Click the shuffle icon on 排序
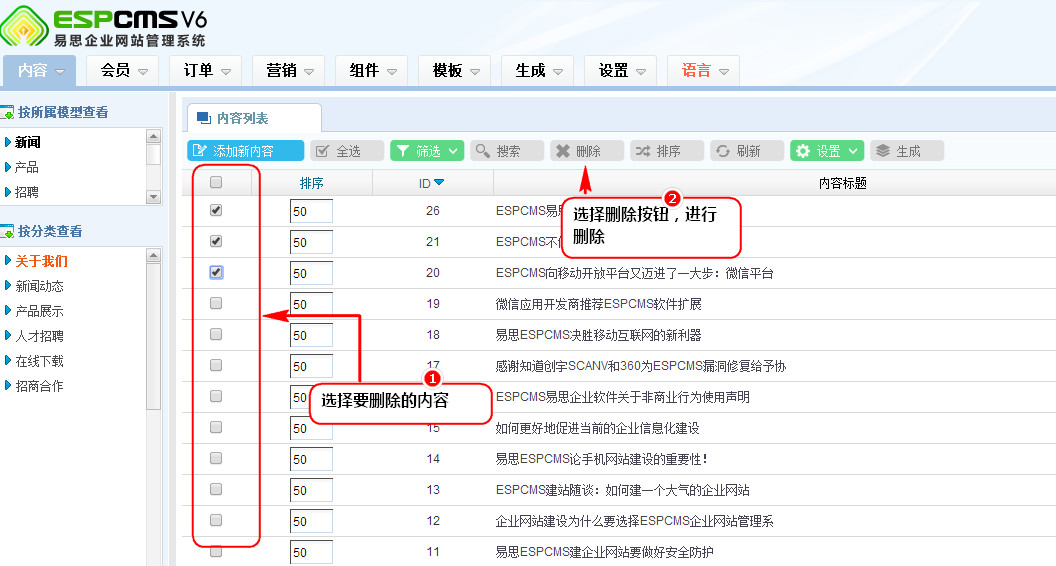The height and width of the screenshot is (566, 1056). [x=643, y=151]
